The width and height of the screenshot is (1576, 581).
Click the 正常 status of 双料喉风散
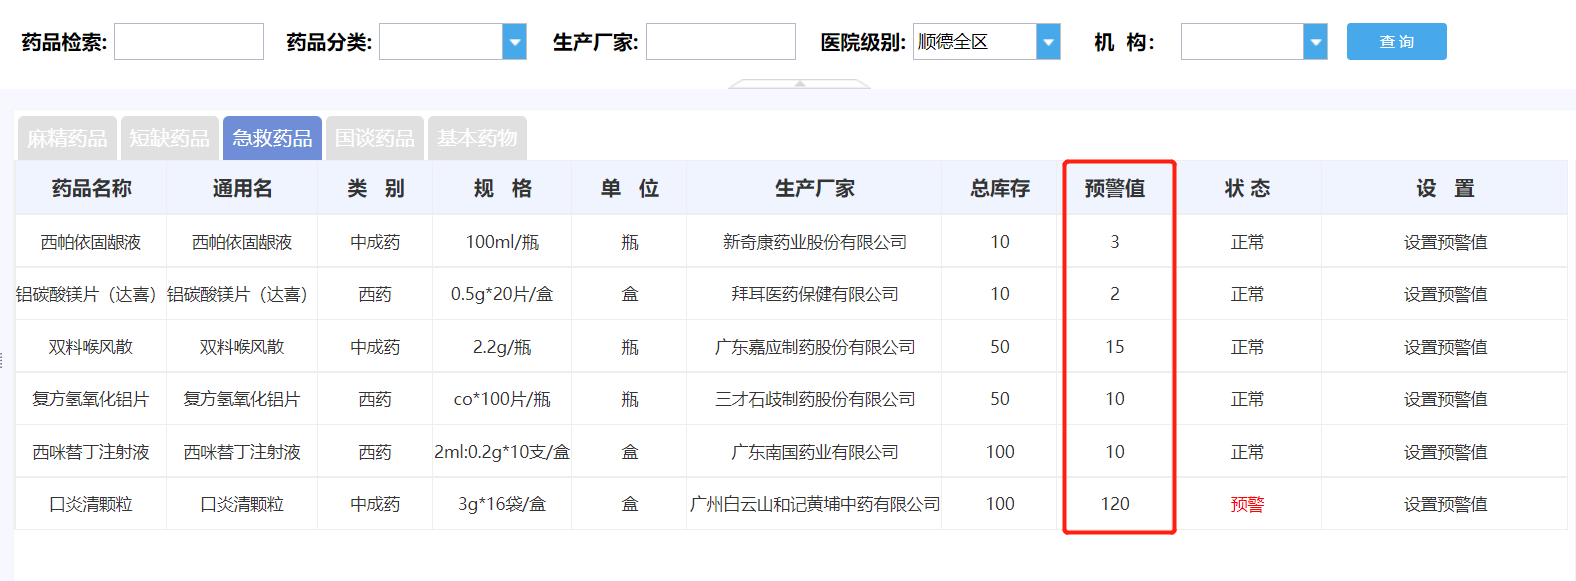point(1247,347)
